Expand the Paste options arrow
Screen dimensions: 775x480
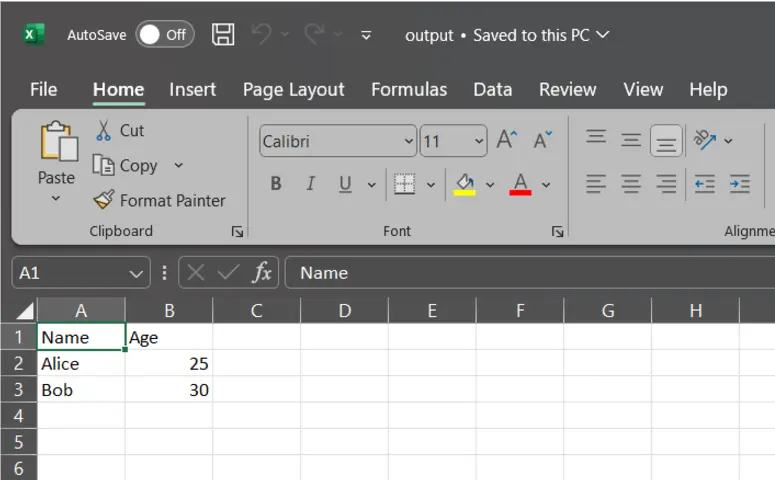tap(56, 198)
